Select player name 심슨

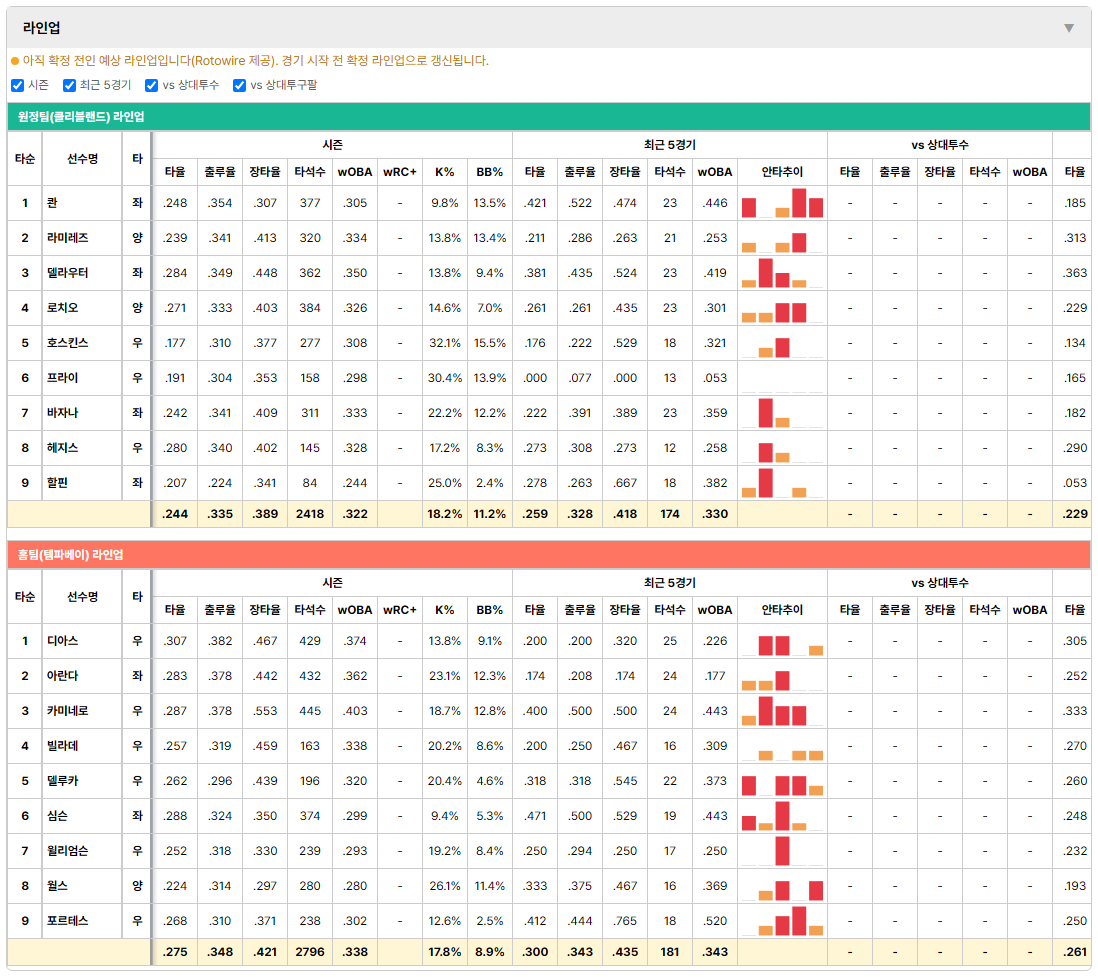click(x=57, y=816)
